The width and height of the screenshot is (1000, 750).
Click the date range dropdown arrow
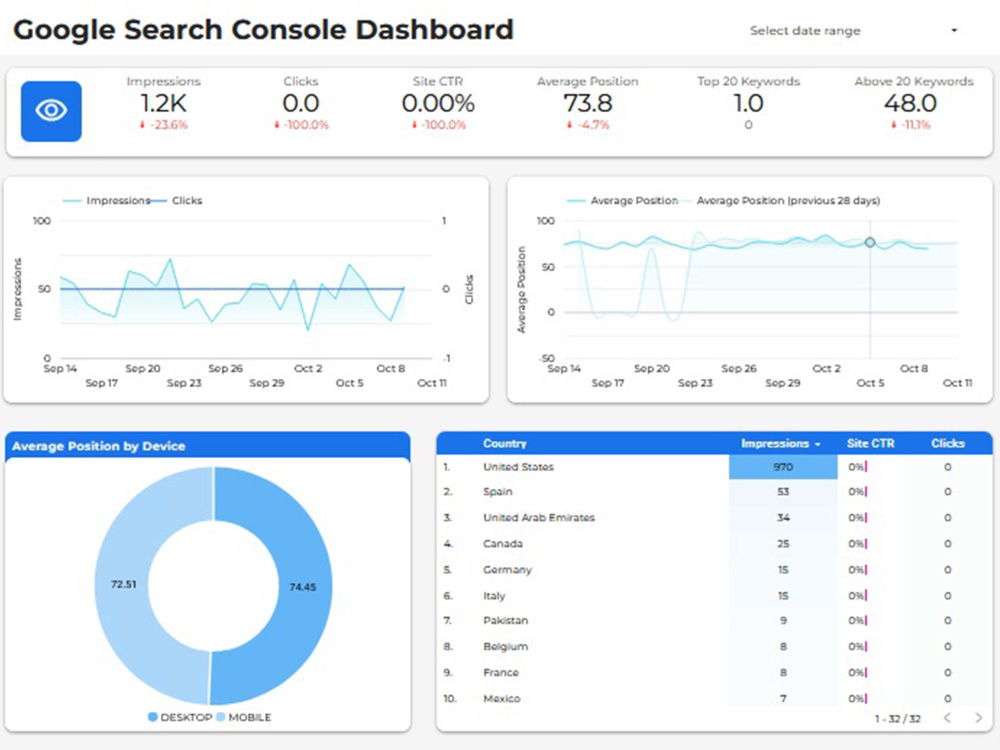pyautogui.click(x=954, y=31)
